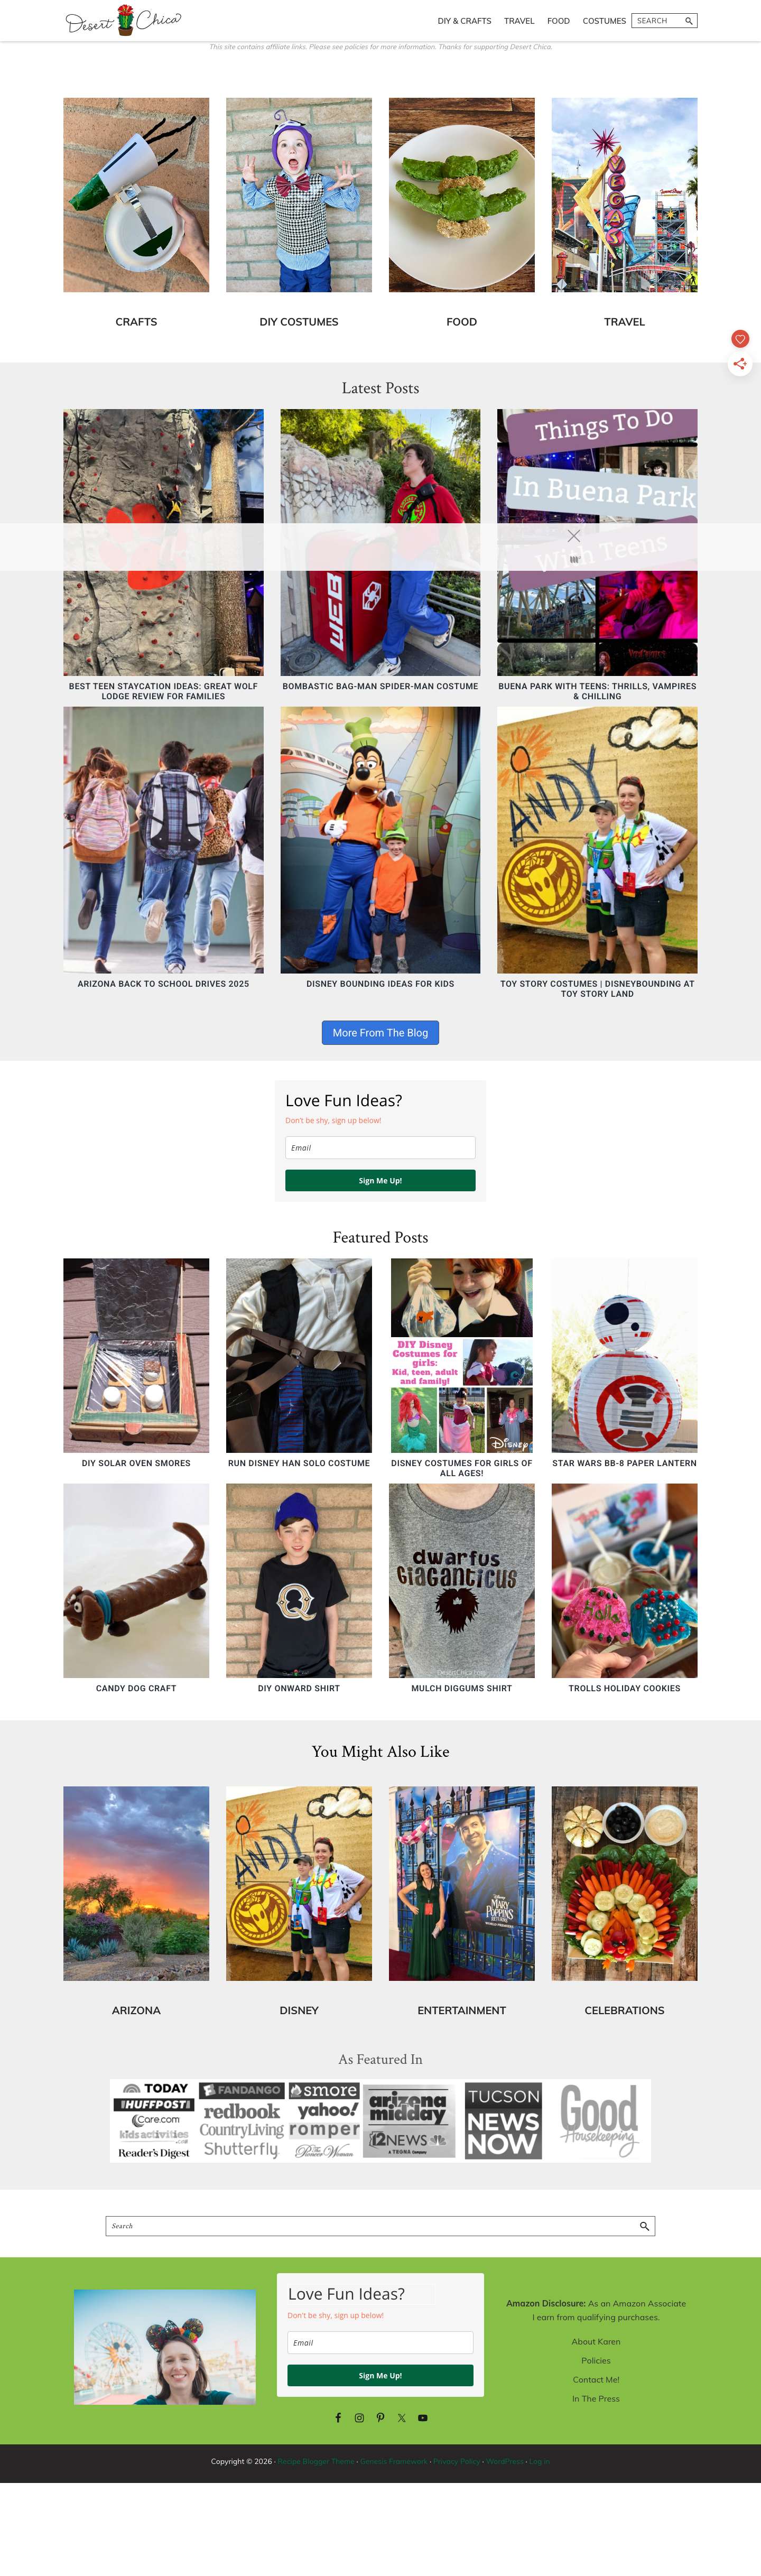Close the overlay banner with X icon

click(x=574, y=536)
